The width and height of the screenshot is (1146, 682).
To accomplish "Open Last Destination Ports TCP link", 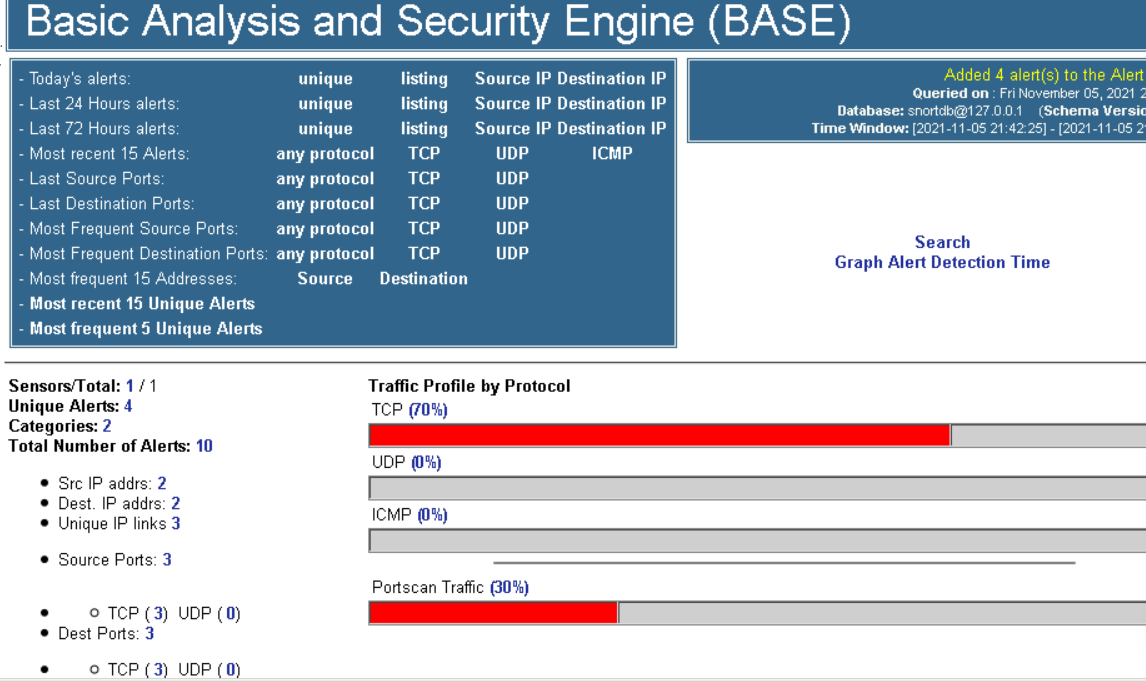I will point(424,203).
